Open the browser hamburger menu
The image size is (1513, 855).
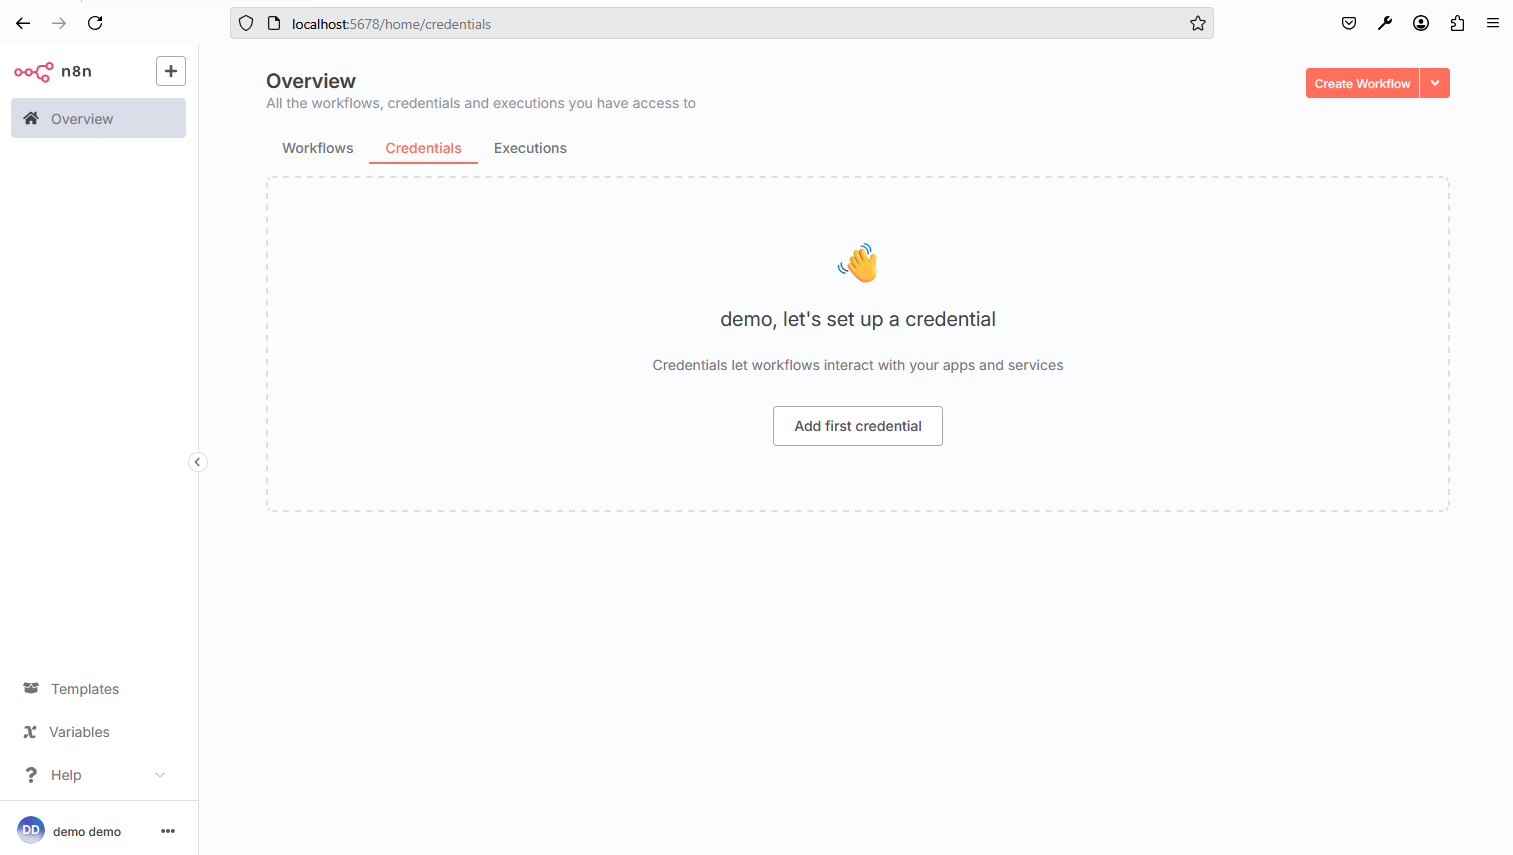coord(1493,23)
